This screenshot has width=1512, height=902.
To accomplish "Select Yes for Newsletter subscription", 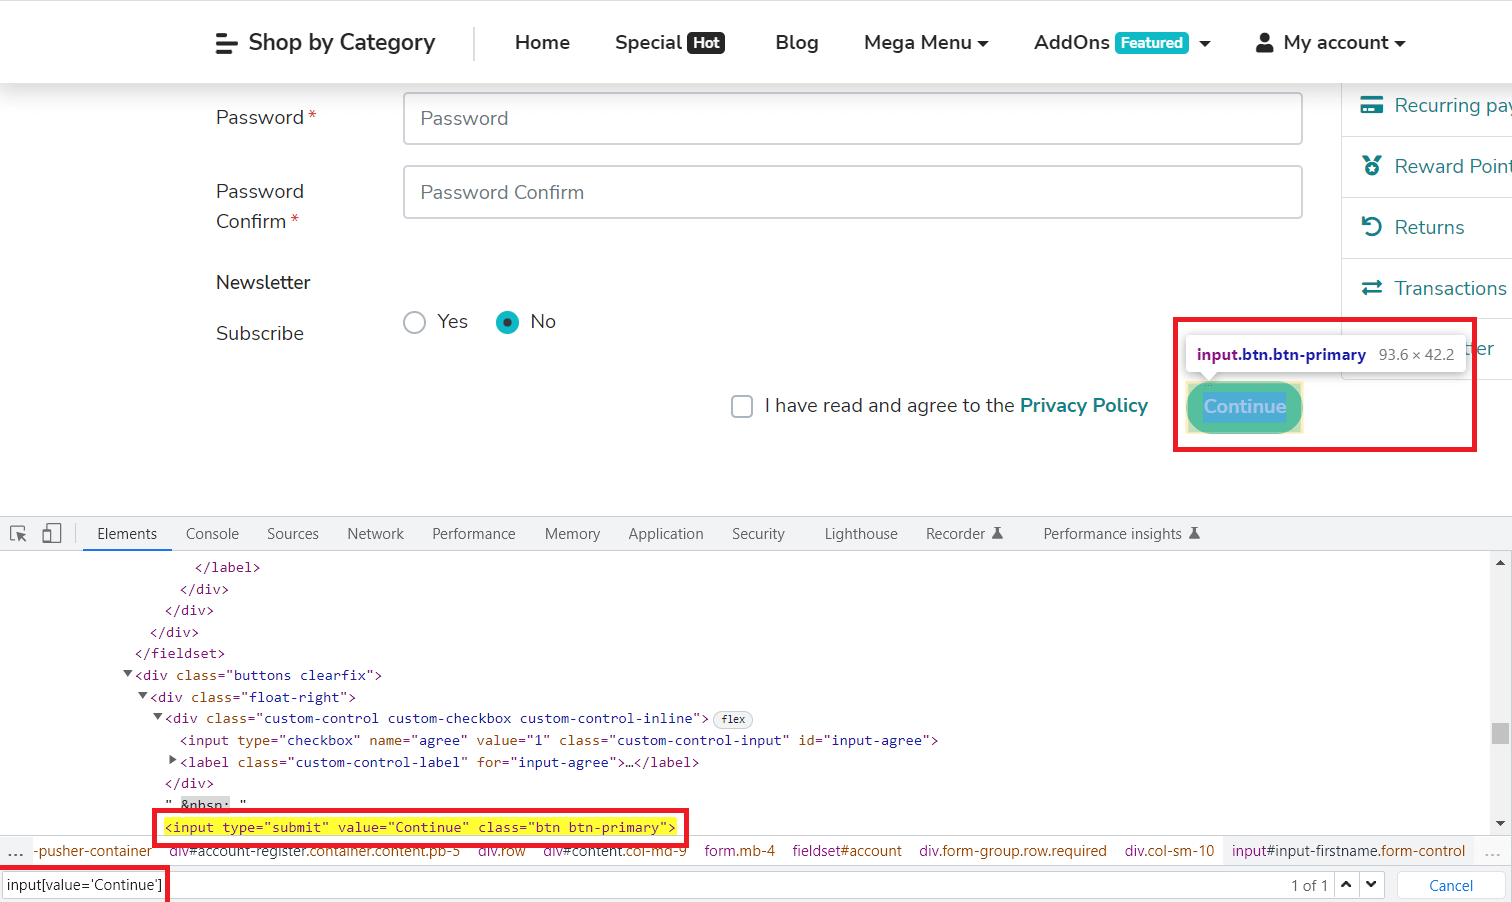I will click(414, 322).
